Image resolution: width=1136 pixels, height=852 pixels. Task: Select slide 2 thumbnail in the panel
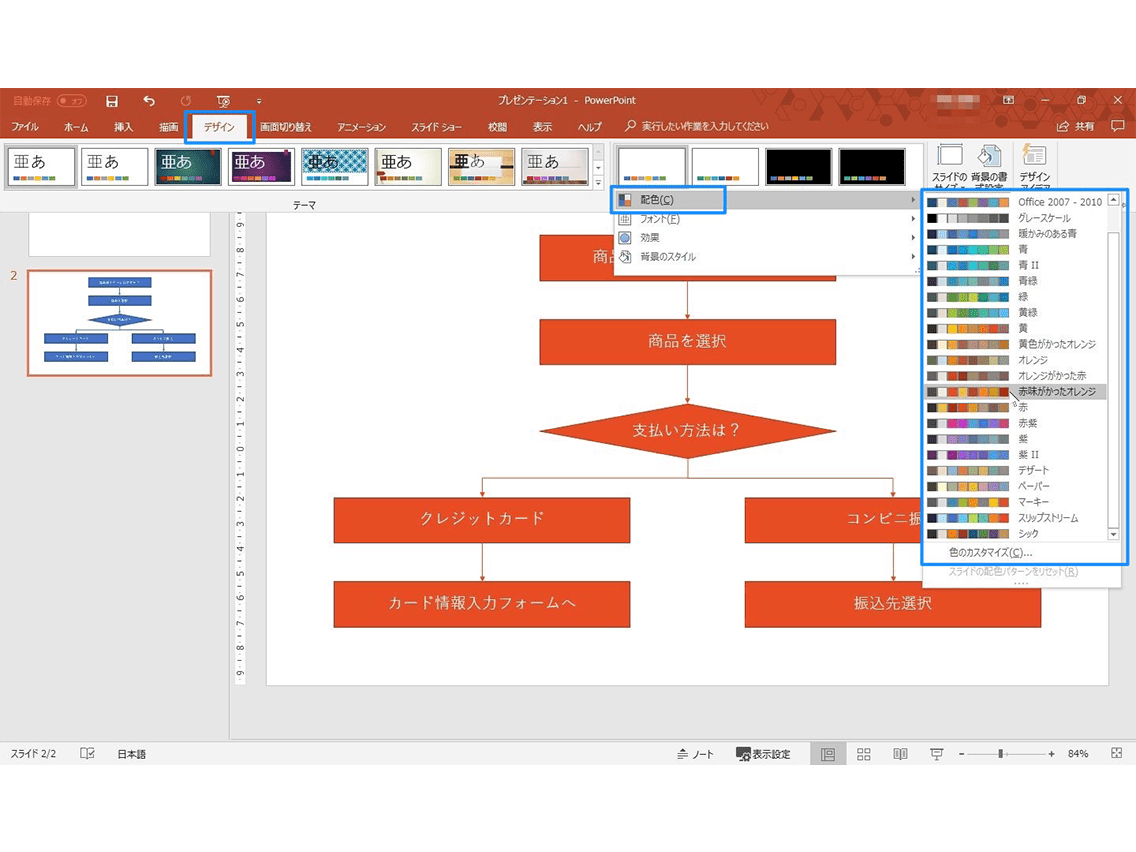[x=119, y=323]
